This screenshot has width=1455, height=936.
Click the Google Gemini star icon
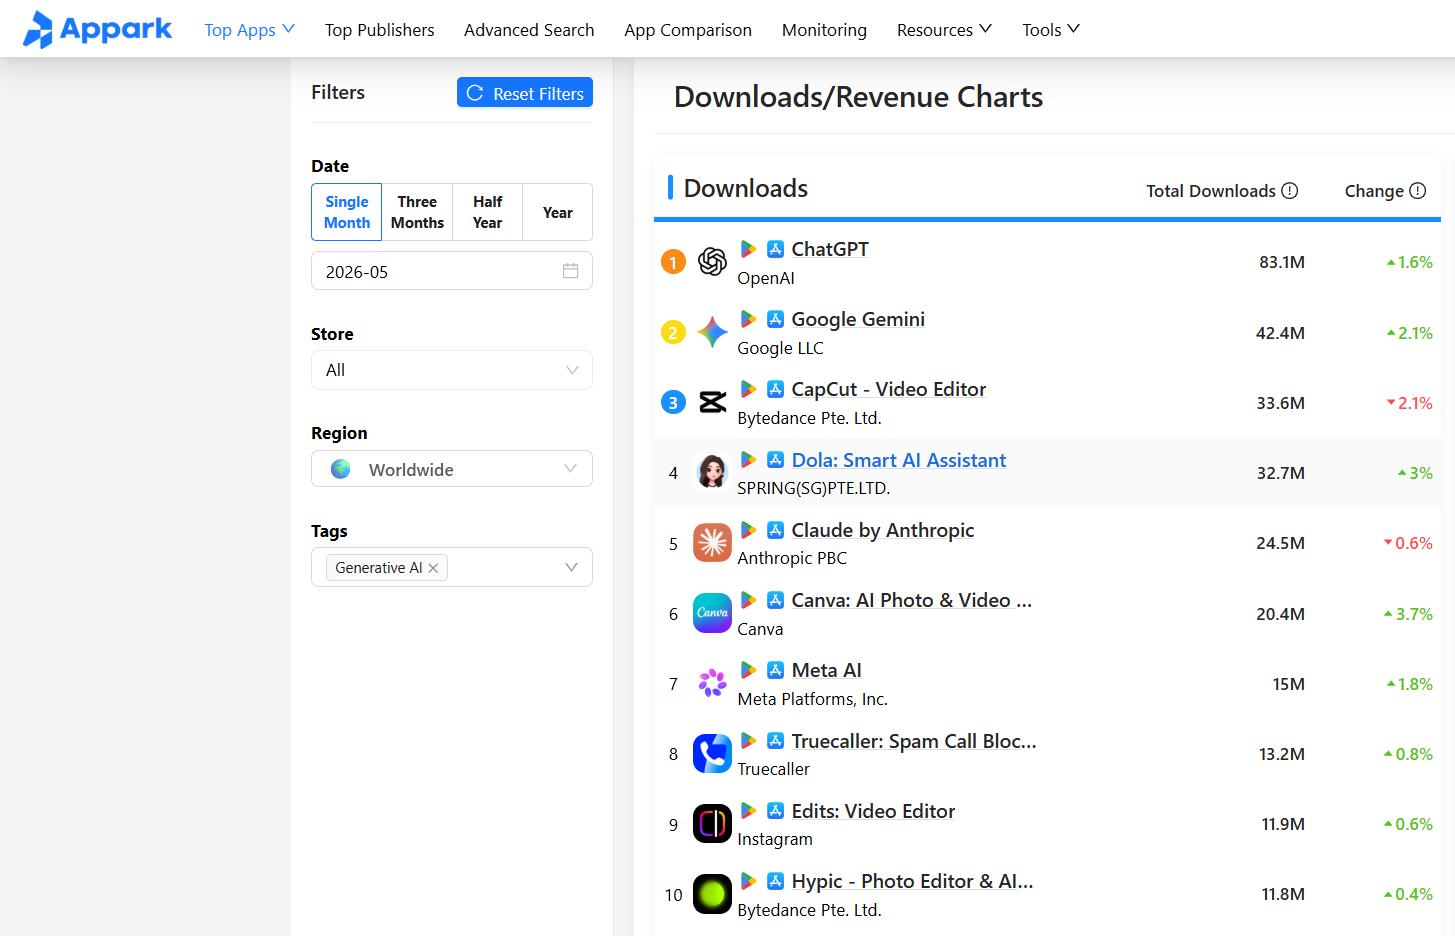point(712,332)
